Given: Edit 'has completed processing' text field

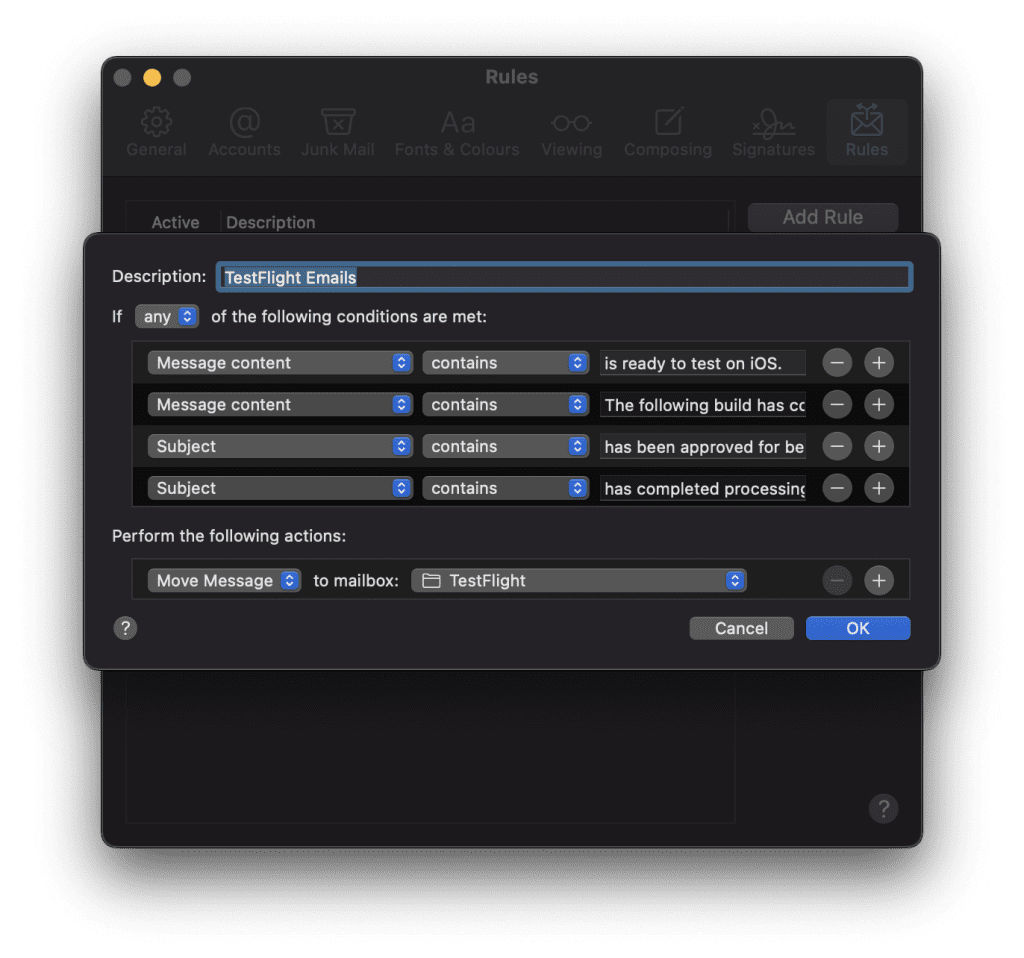Looking at the screenshot, I should 703,488.
